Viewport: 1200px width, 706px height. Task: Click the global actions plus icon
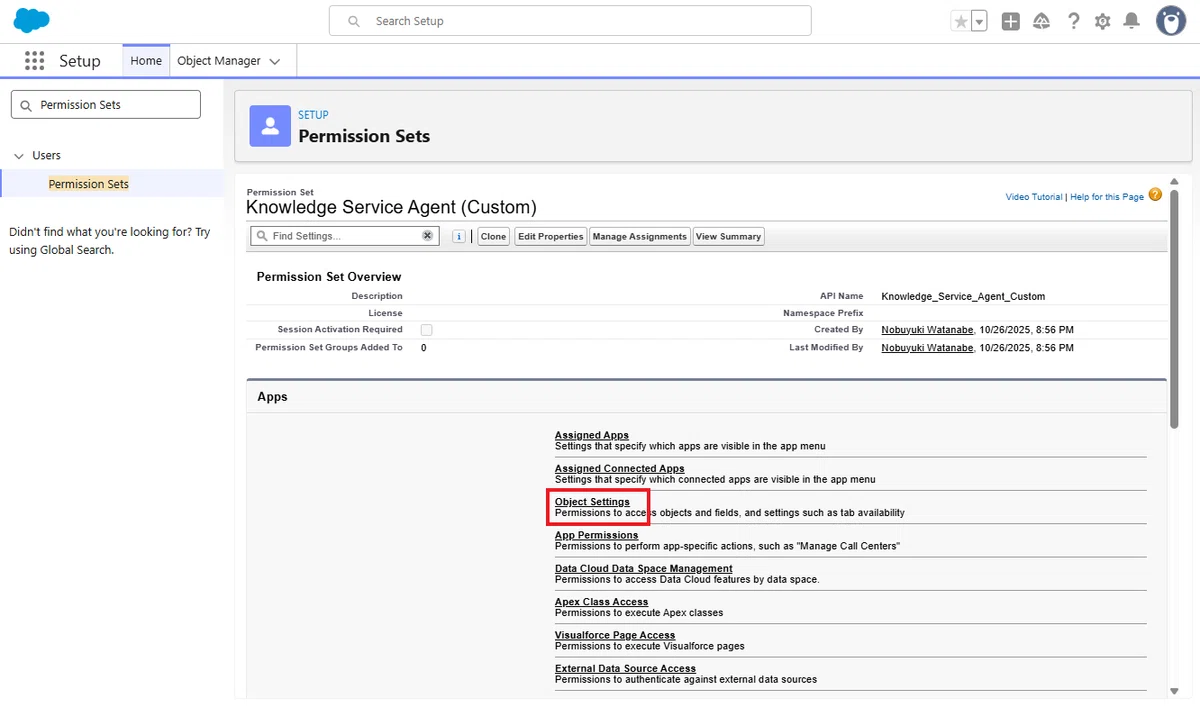[1011, 21]
